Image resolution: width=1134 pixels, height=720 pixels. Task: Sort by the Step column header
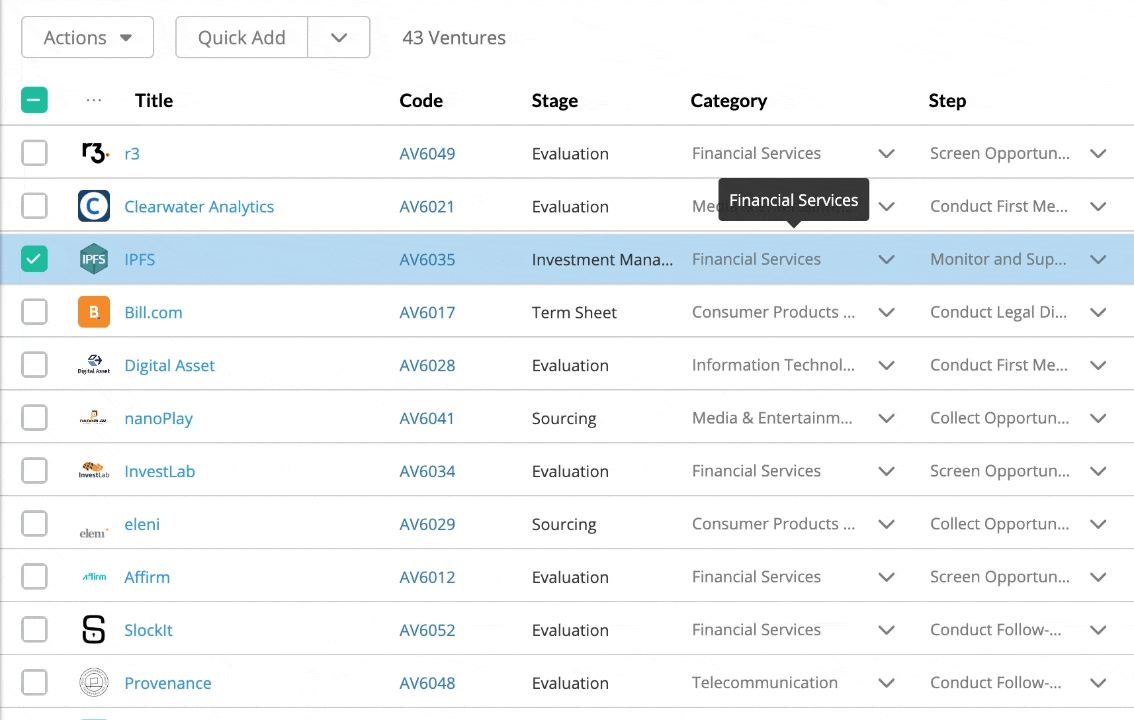coord(947,100)
